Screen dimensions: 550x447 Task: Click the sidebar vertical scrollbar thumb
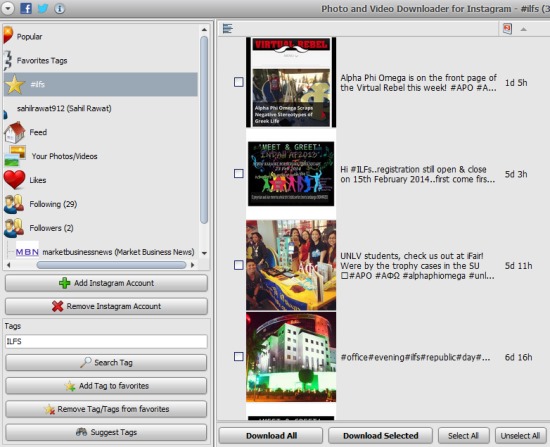(204, 130)
